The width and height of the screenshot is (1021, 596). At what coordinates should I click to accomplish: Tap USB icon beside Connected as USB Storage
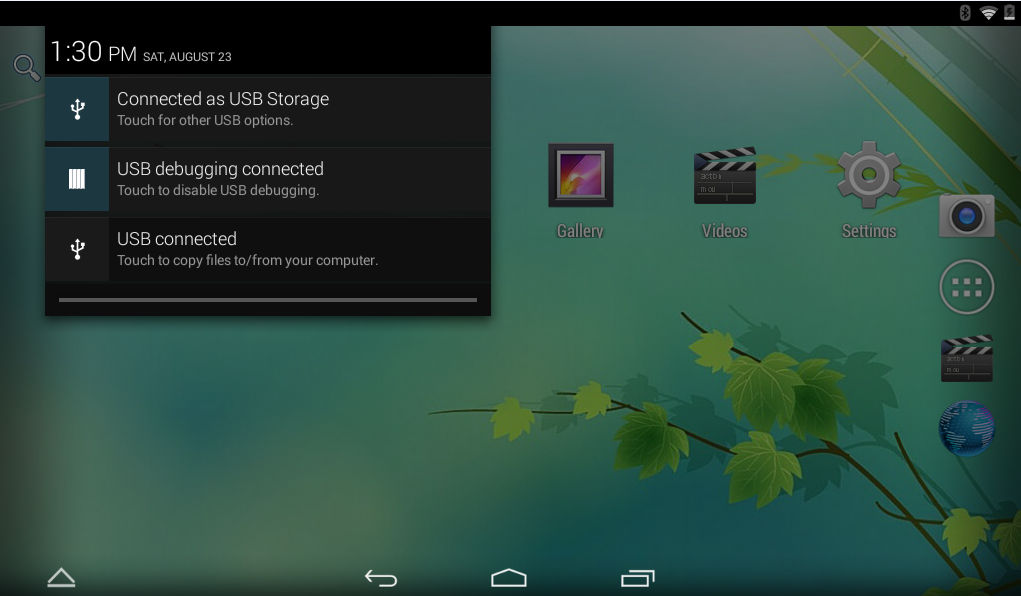tap(77, 109)
